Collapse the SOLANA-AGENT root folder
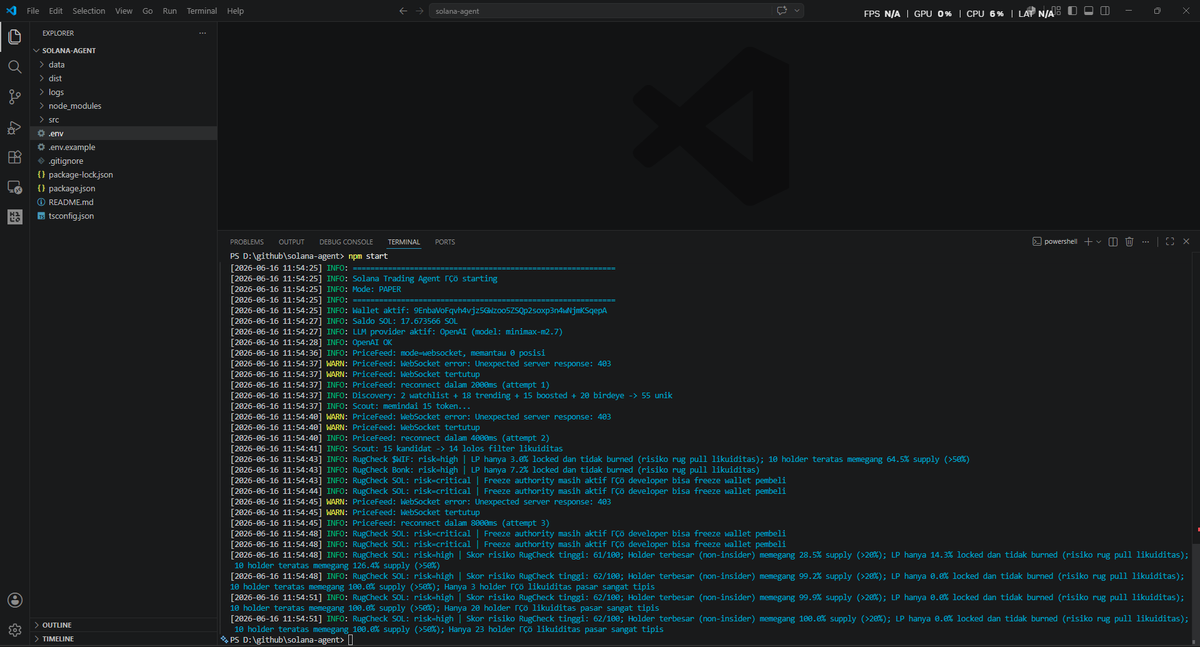The image size is (1200, 647). point(124,50)
